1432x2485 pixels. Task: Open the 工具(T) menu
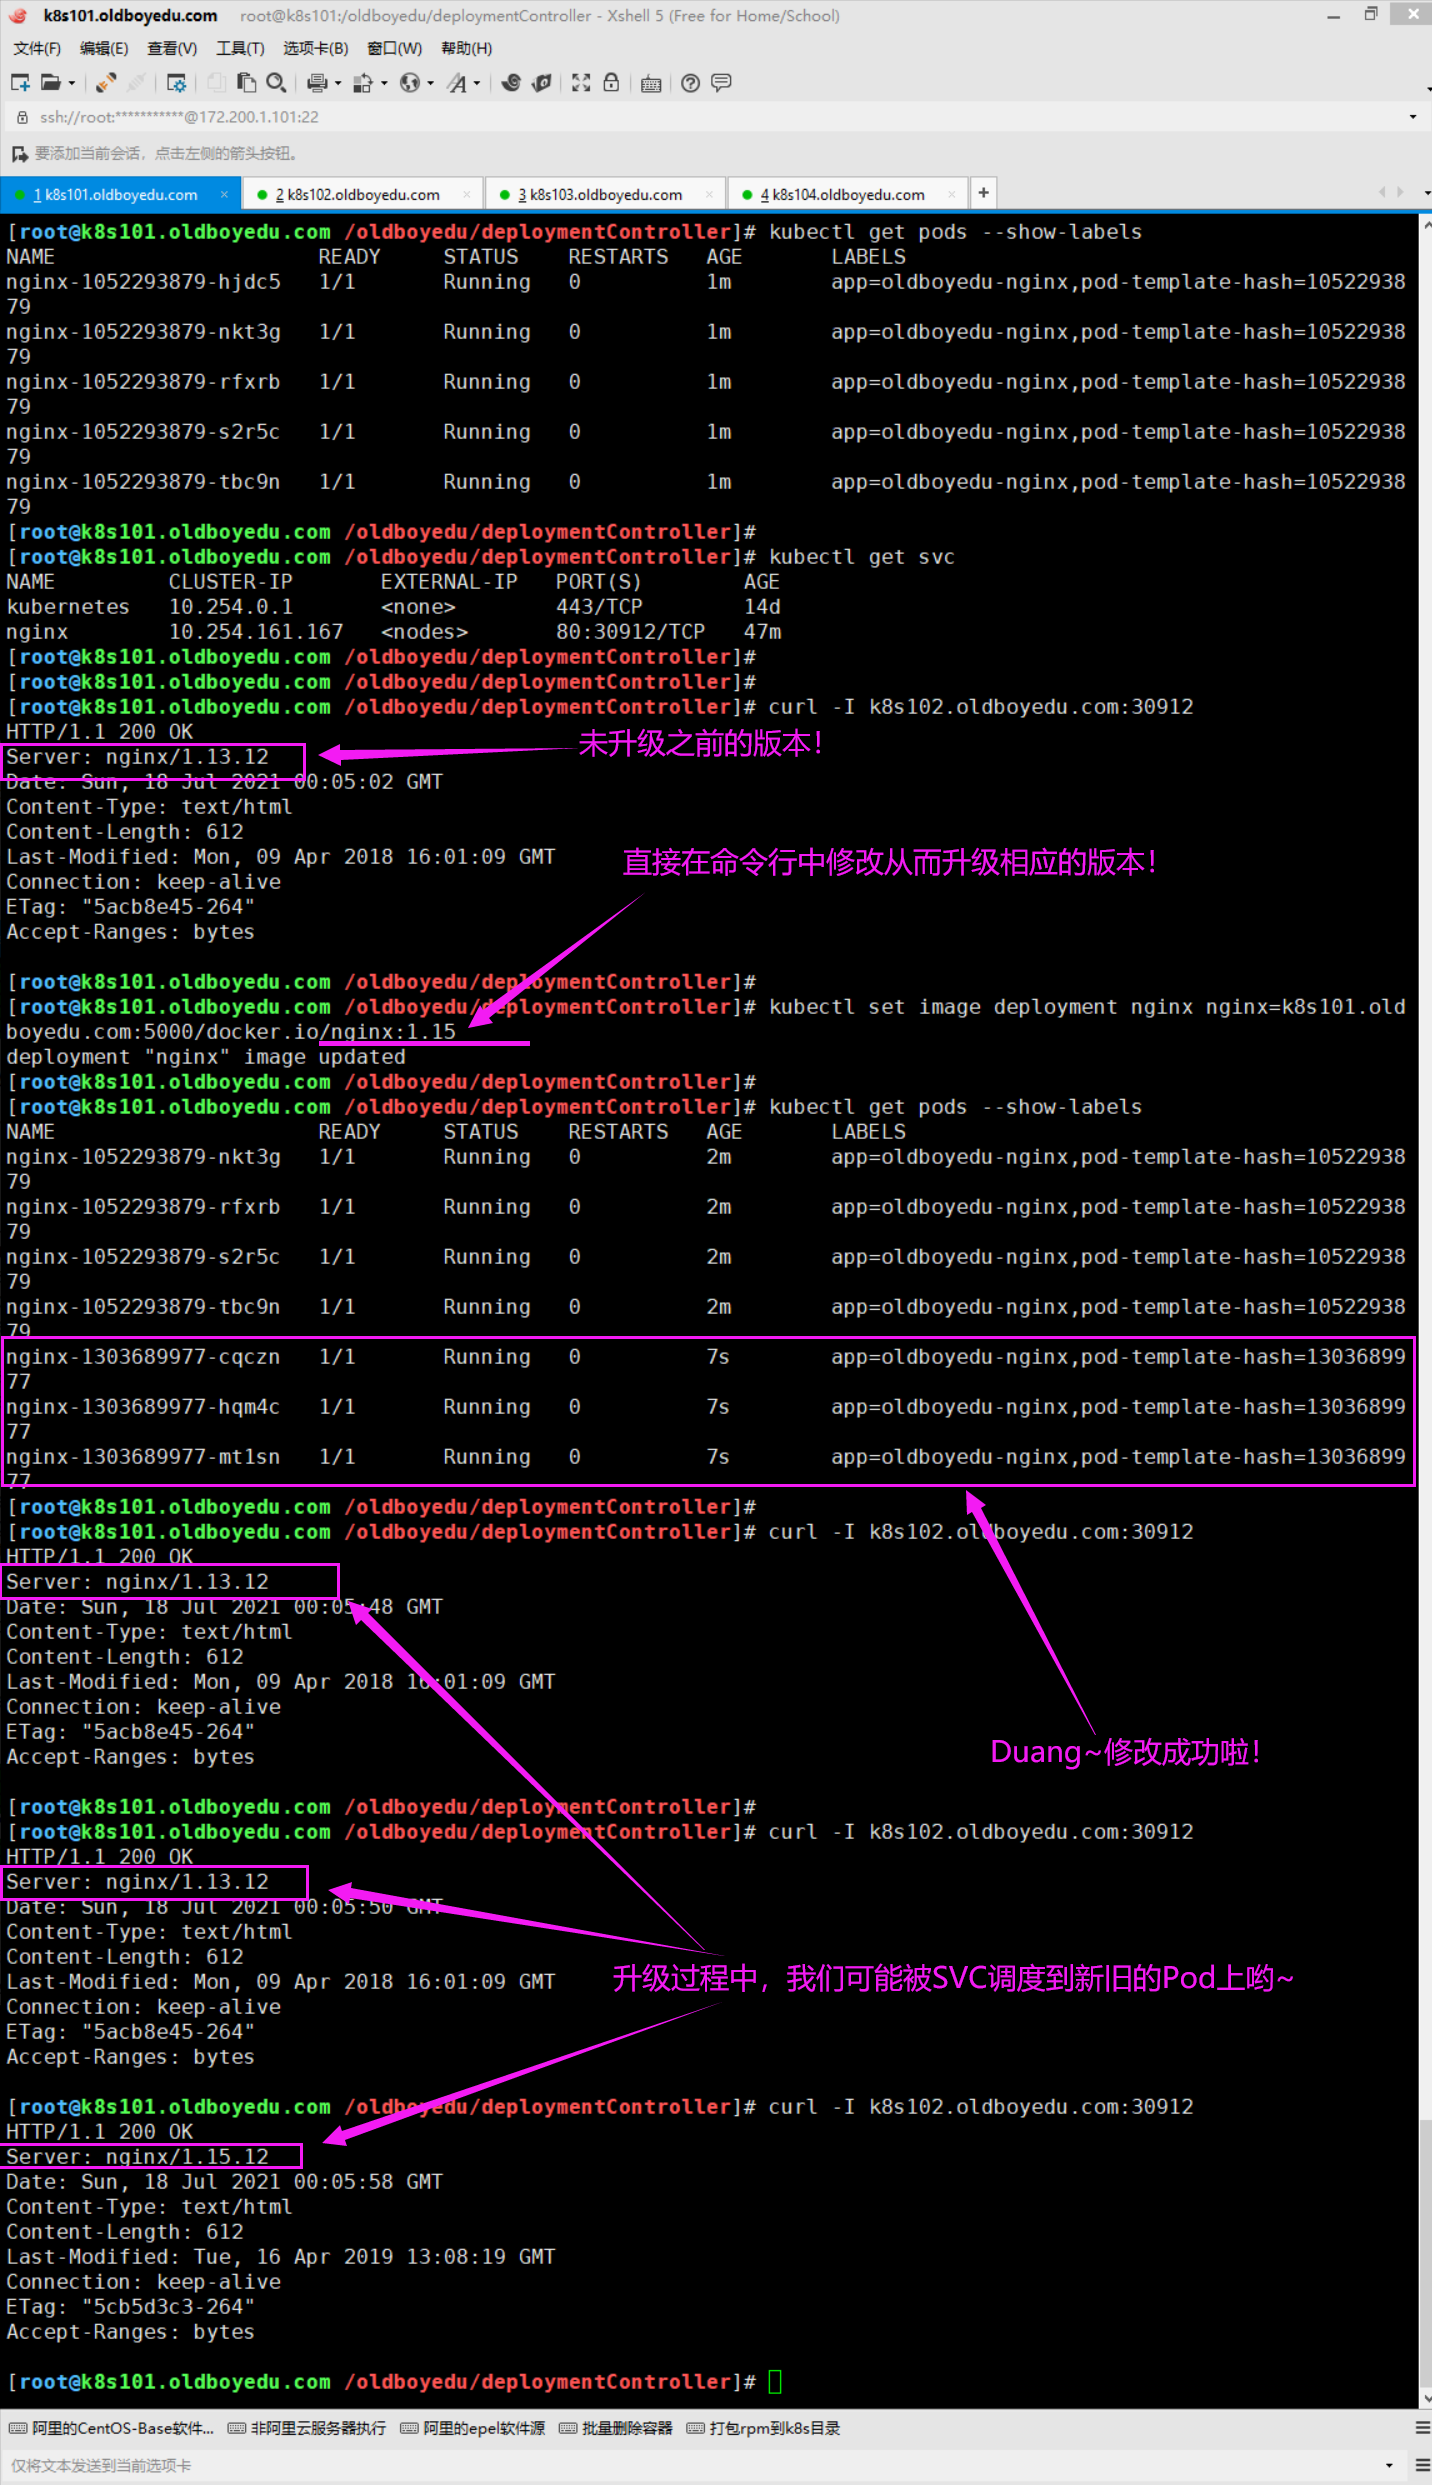pyautogui.click(x=240, y=48)
